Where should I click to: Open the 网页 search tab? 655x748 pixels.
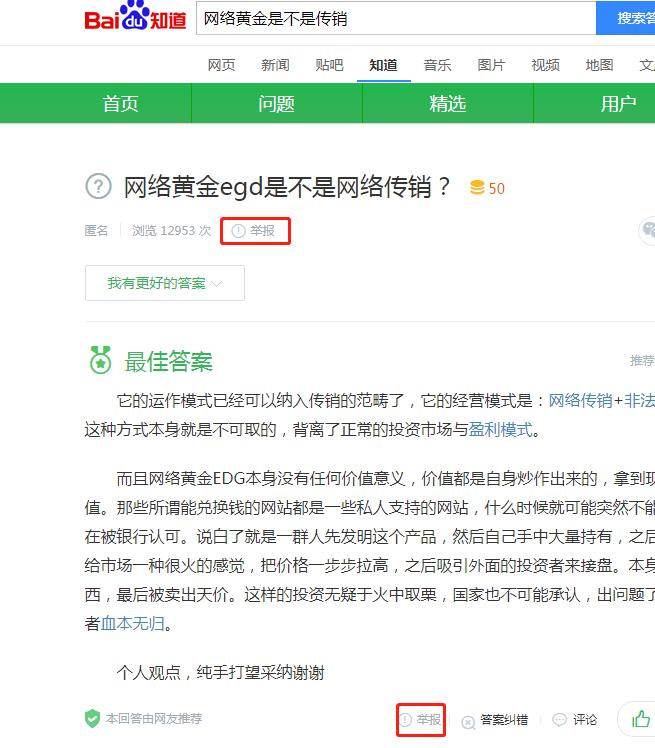[x=222, y=65]
